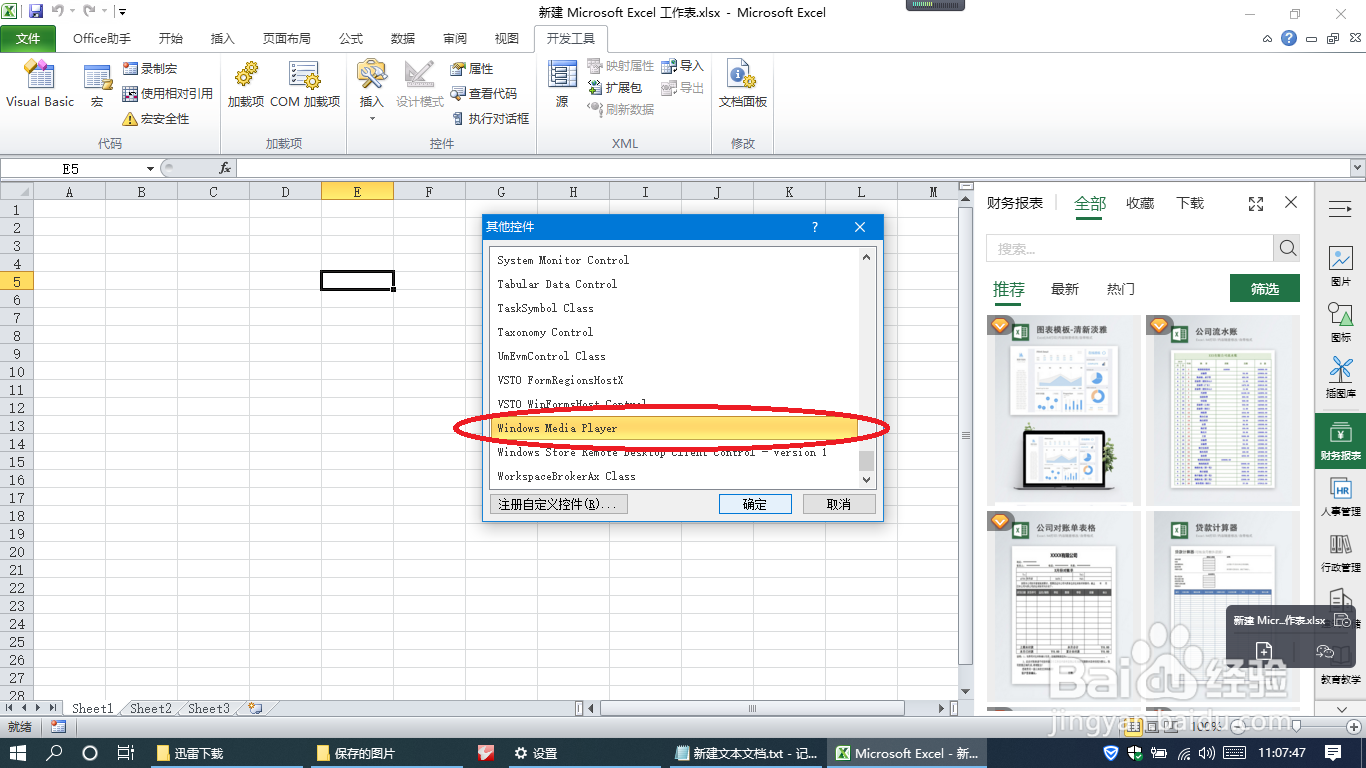Expand the Name Box dropdown arrow
This screenshot has width=1366, height=768.
[151, 169]
